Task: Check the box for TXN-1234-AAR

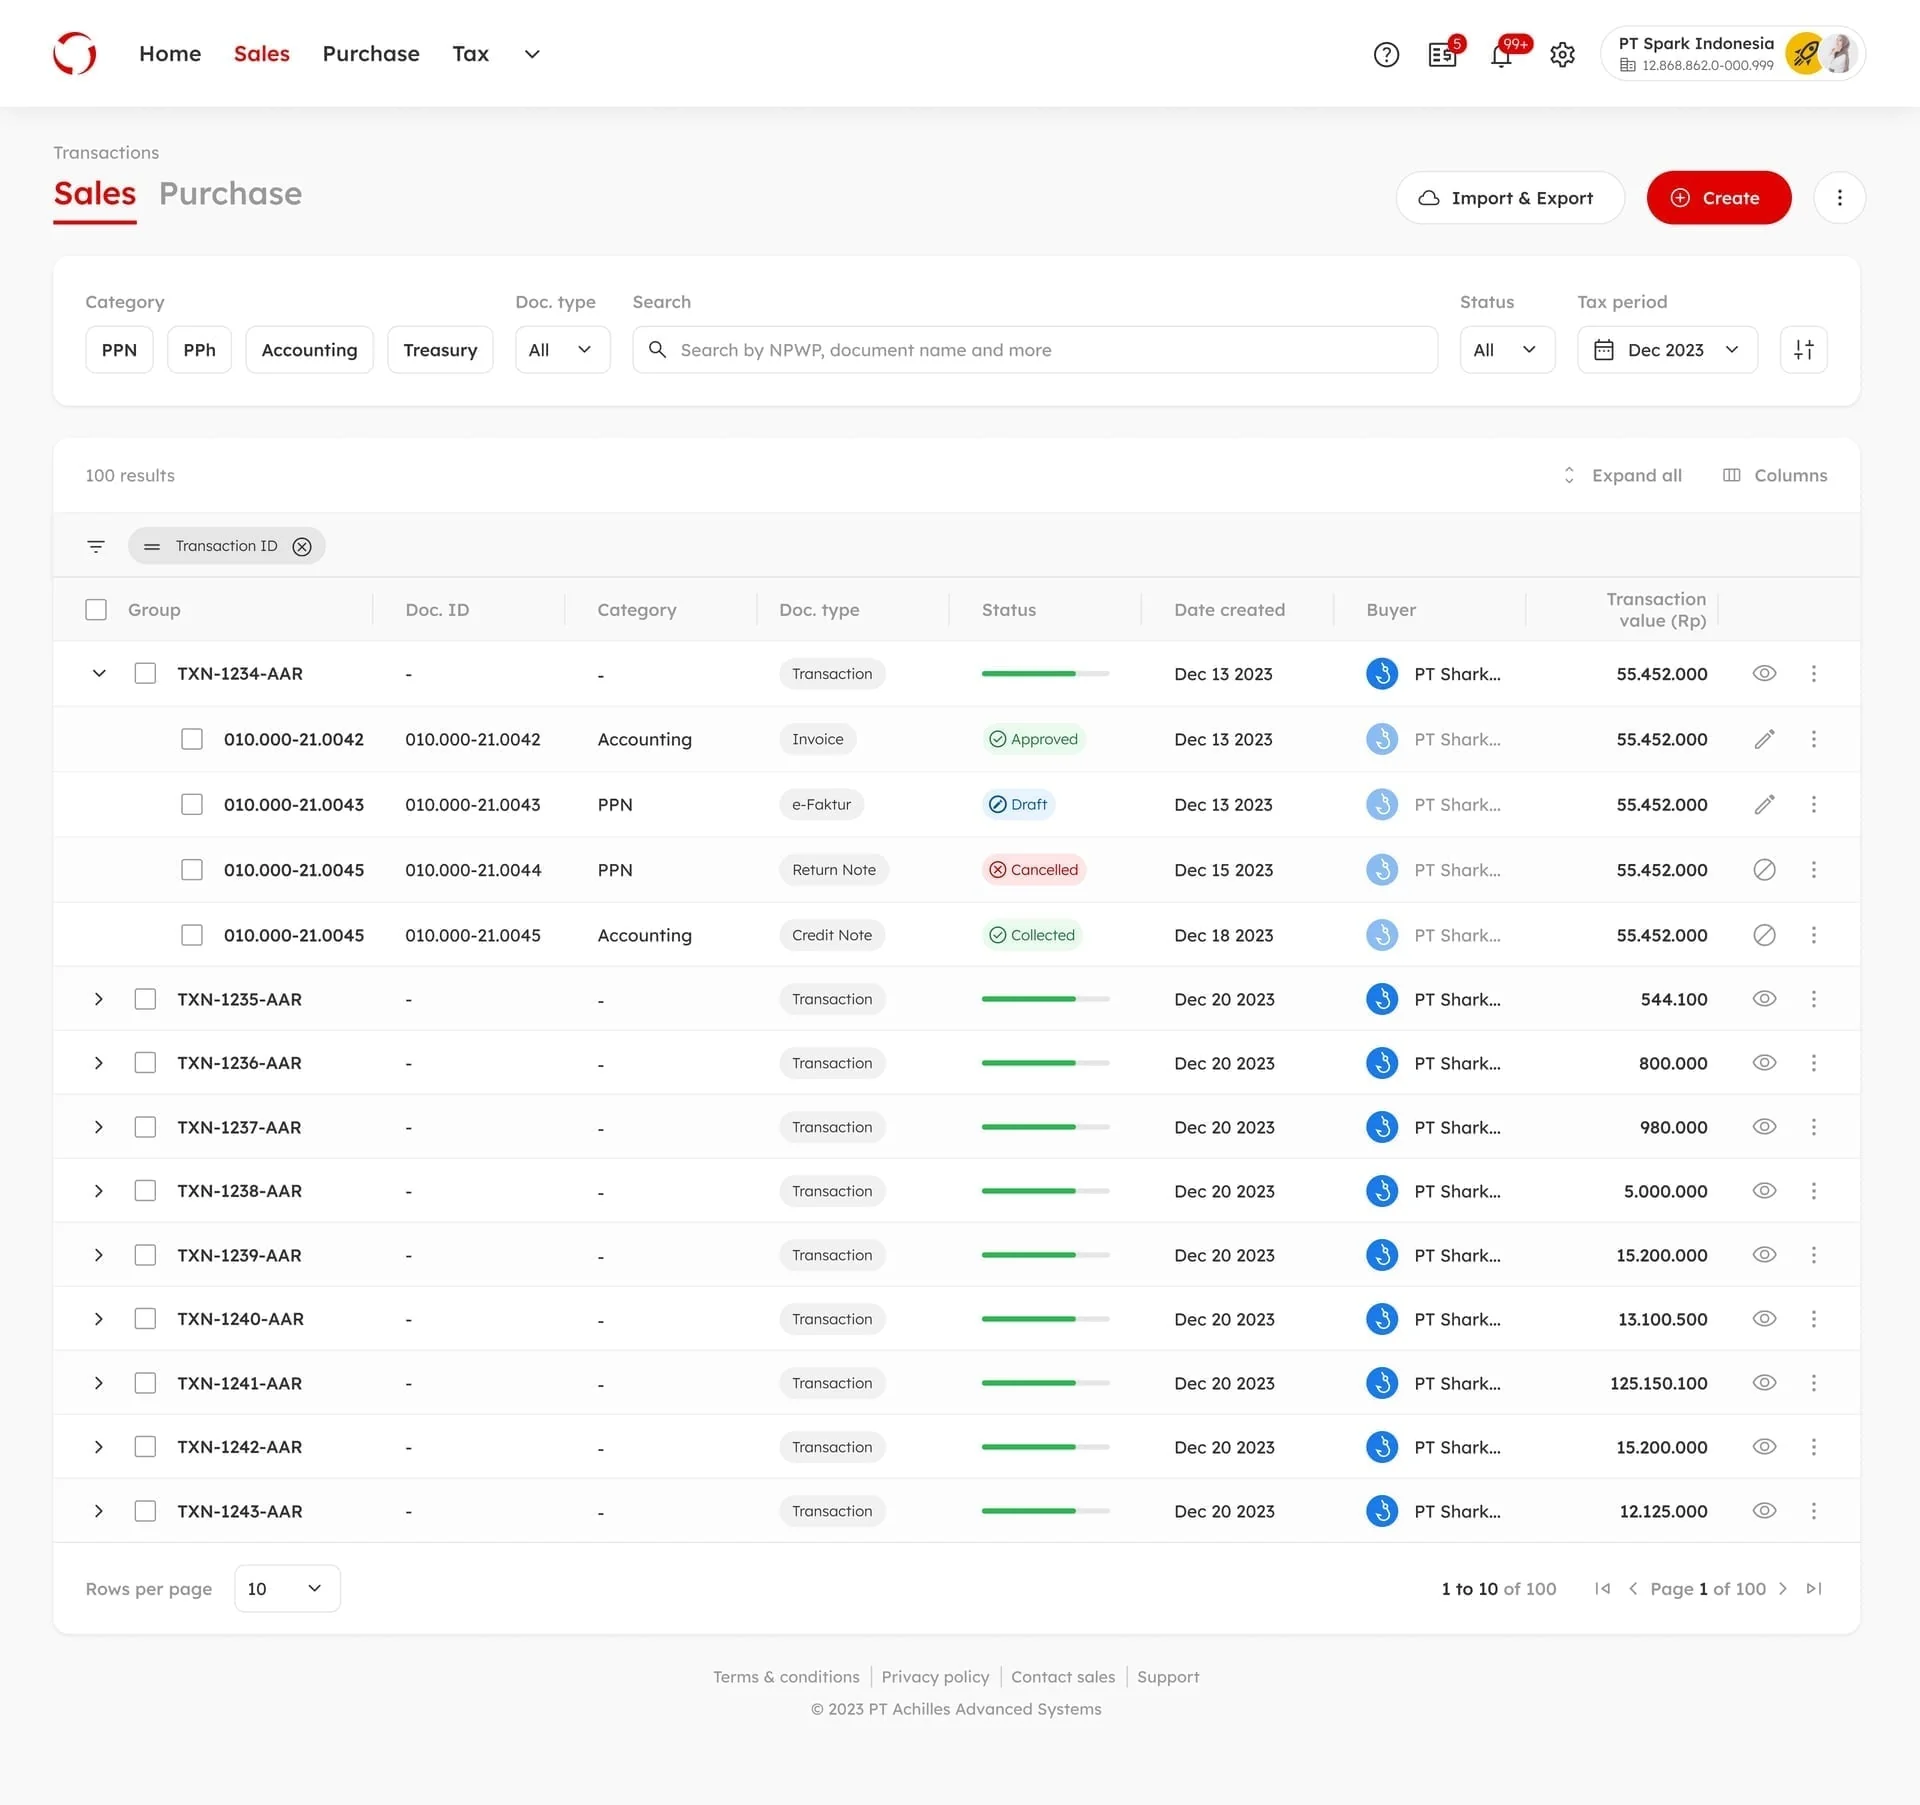Action: point(145,674)
